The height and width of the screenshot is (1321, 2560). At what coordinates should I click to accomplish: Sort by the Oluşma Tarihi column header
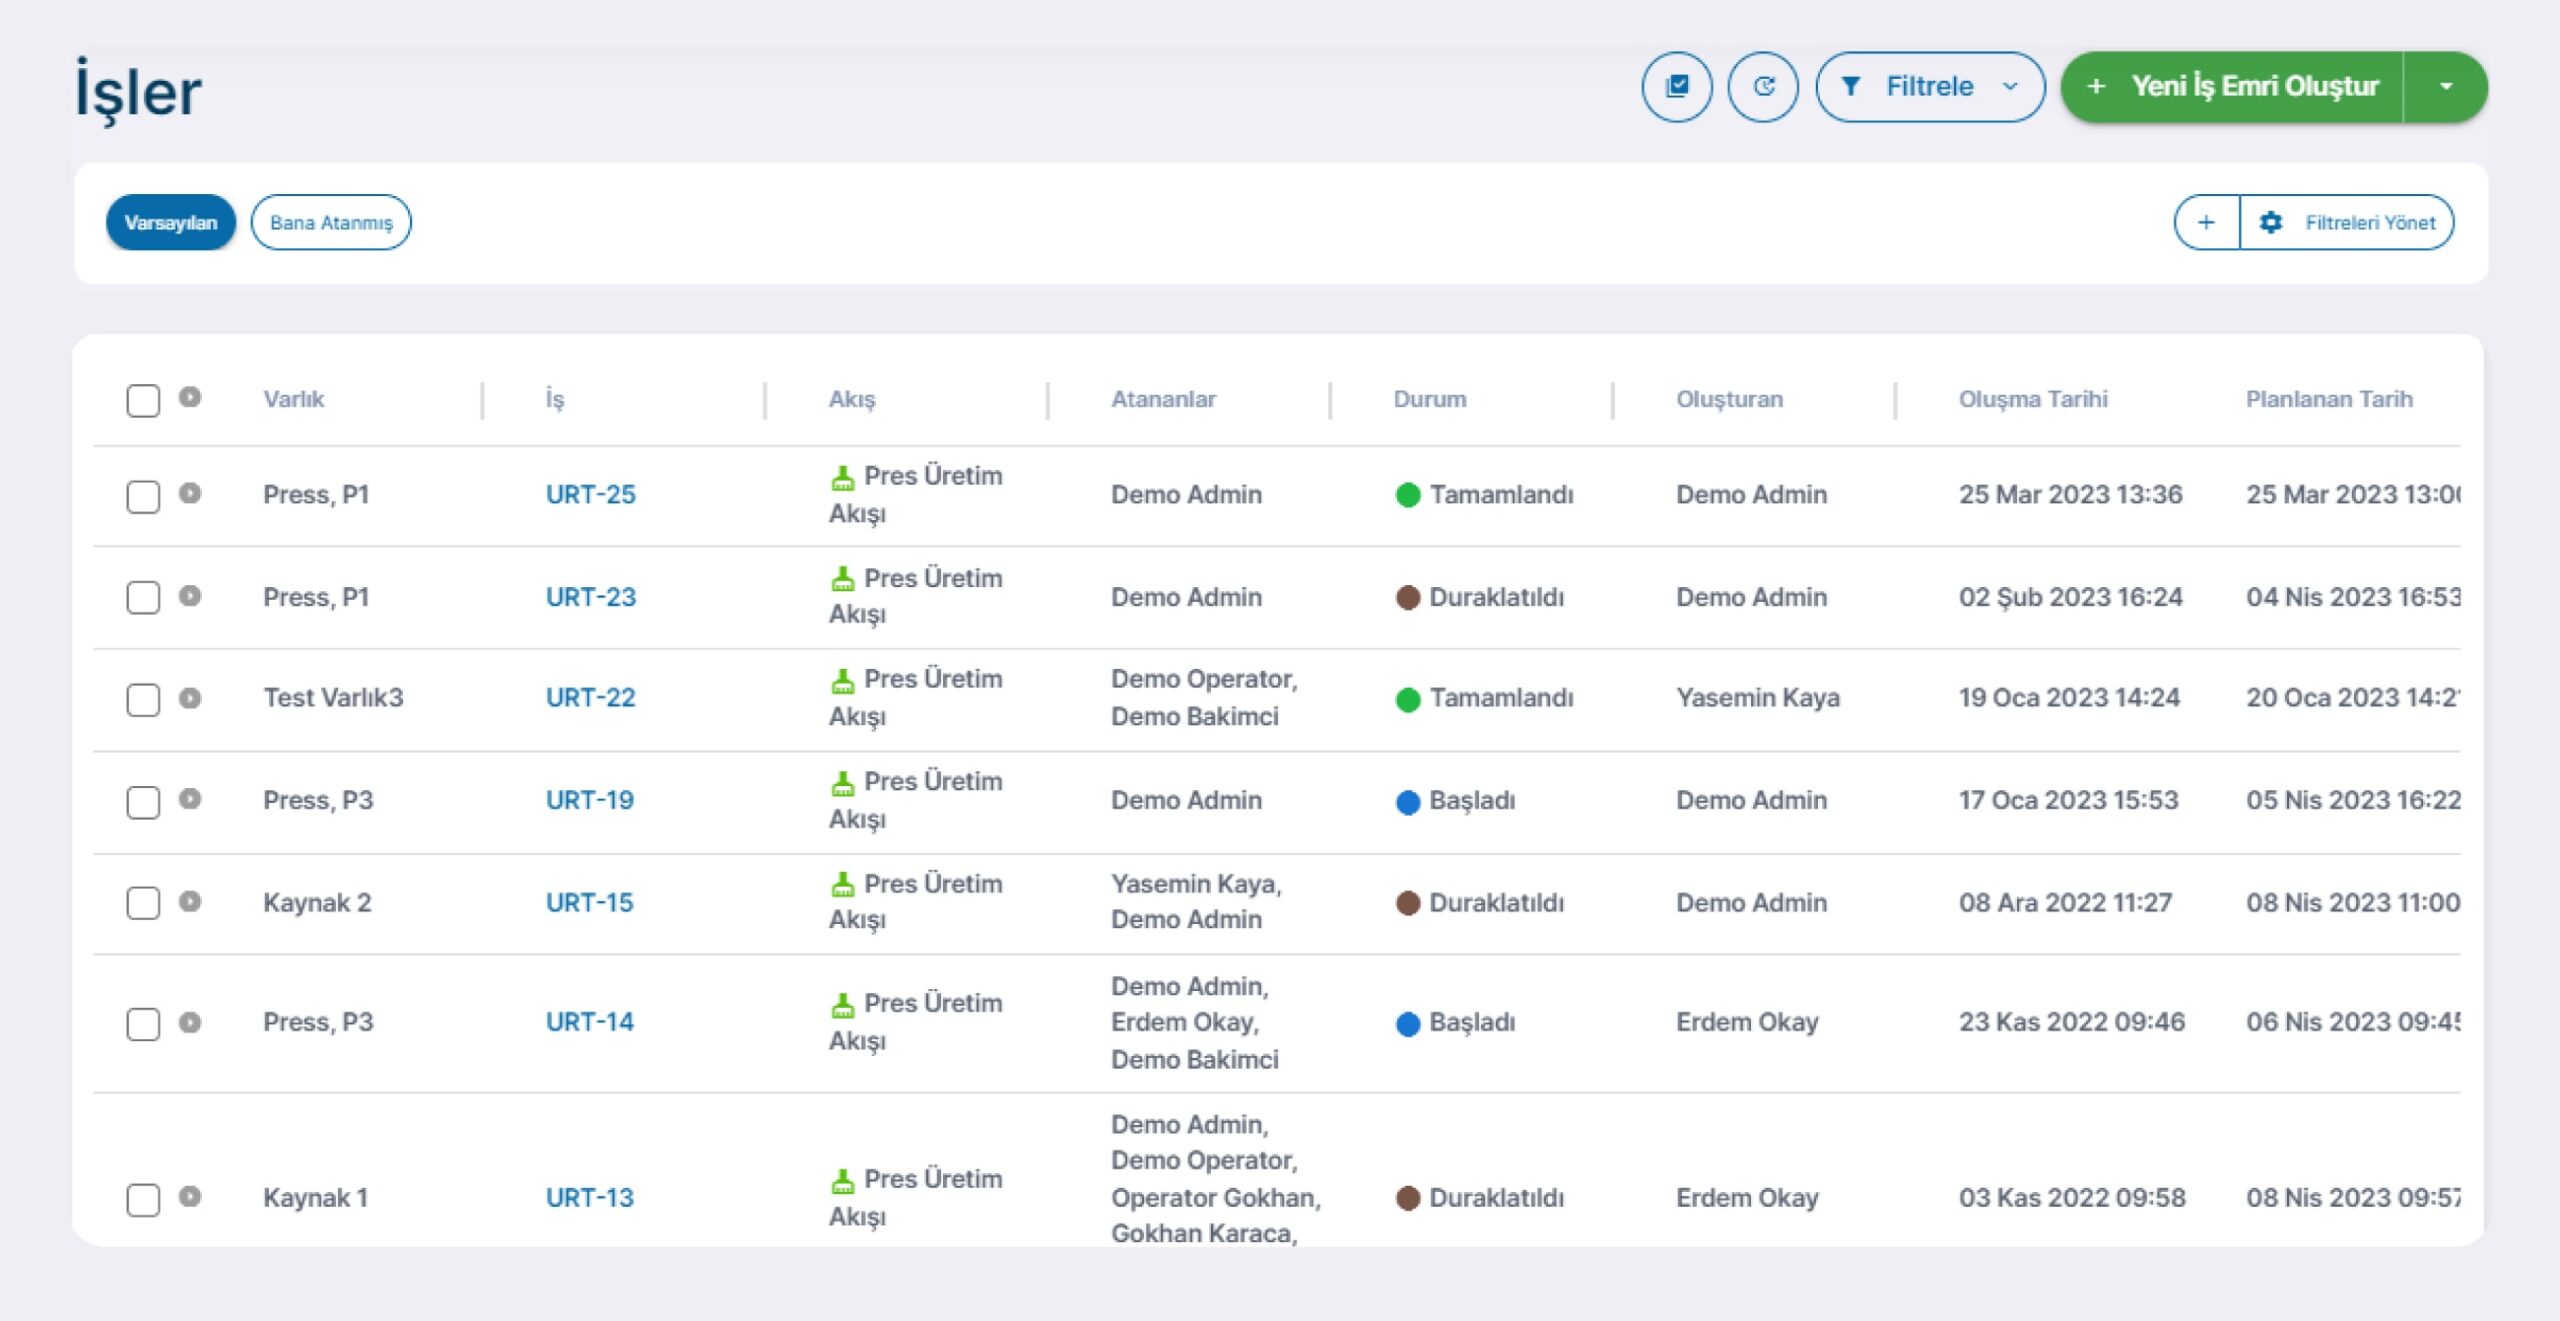(x=2033, y=399)
